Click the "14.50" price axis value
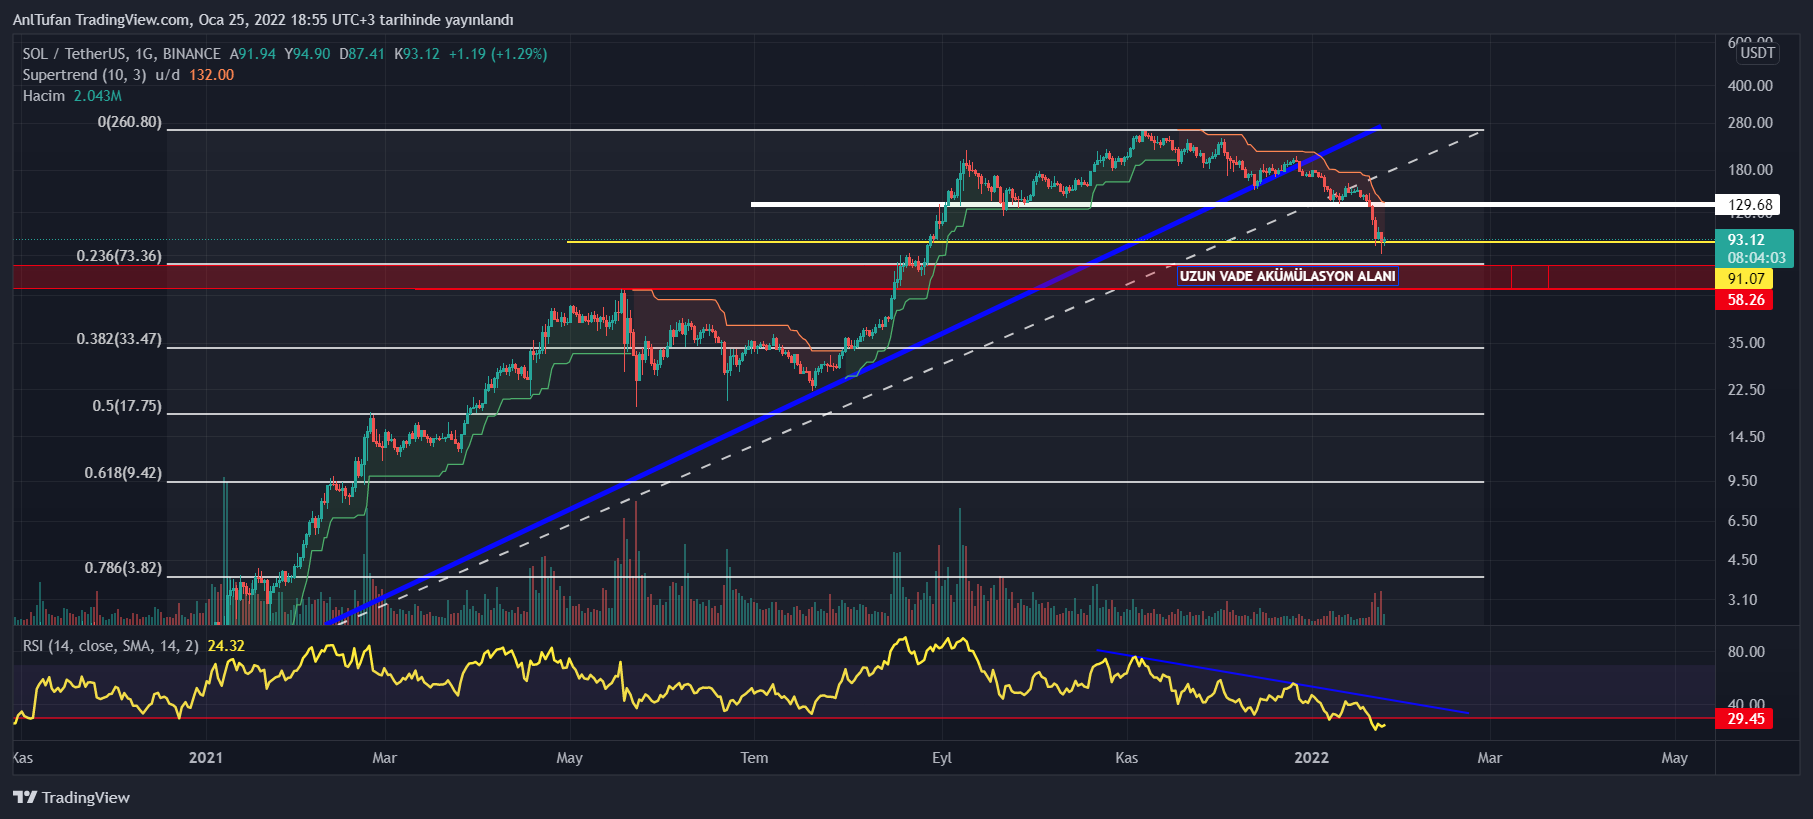 [x=1746, y=437]
